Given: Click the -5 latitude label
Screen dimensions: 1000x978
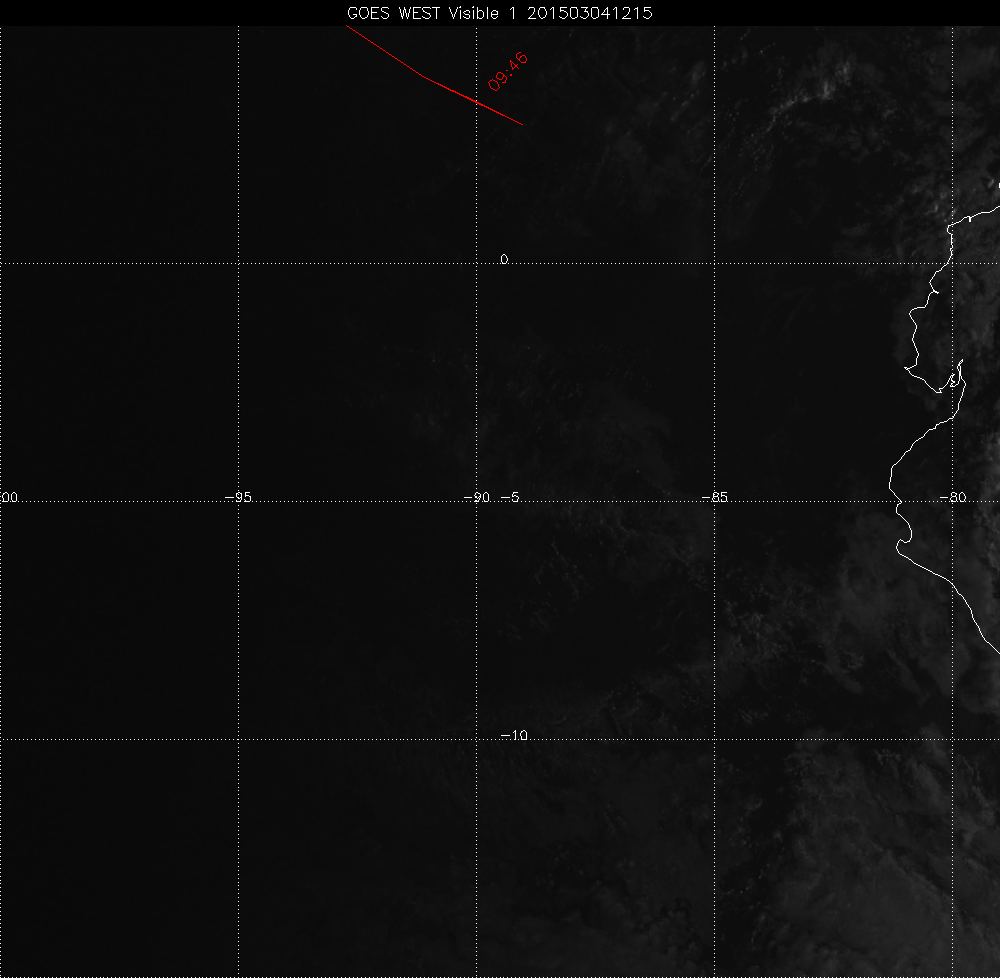Looking at the screenshot, I should [x=508, y=497].
